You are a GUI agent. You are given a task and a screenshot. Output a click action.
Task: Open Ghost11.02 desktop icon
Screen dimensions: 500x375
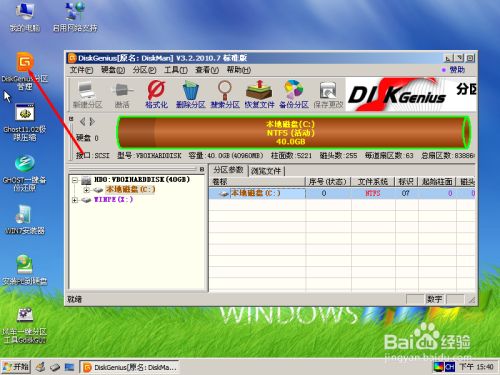point(25,122)
